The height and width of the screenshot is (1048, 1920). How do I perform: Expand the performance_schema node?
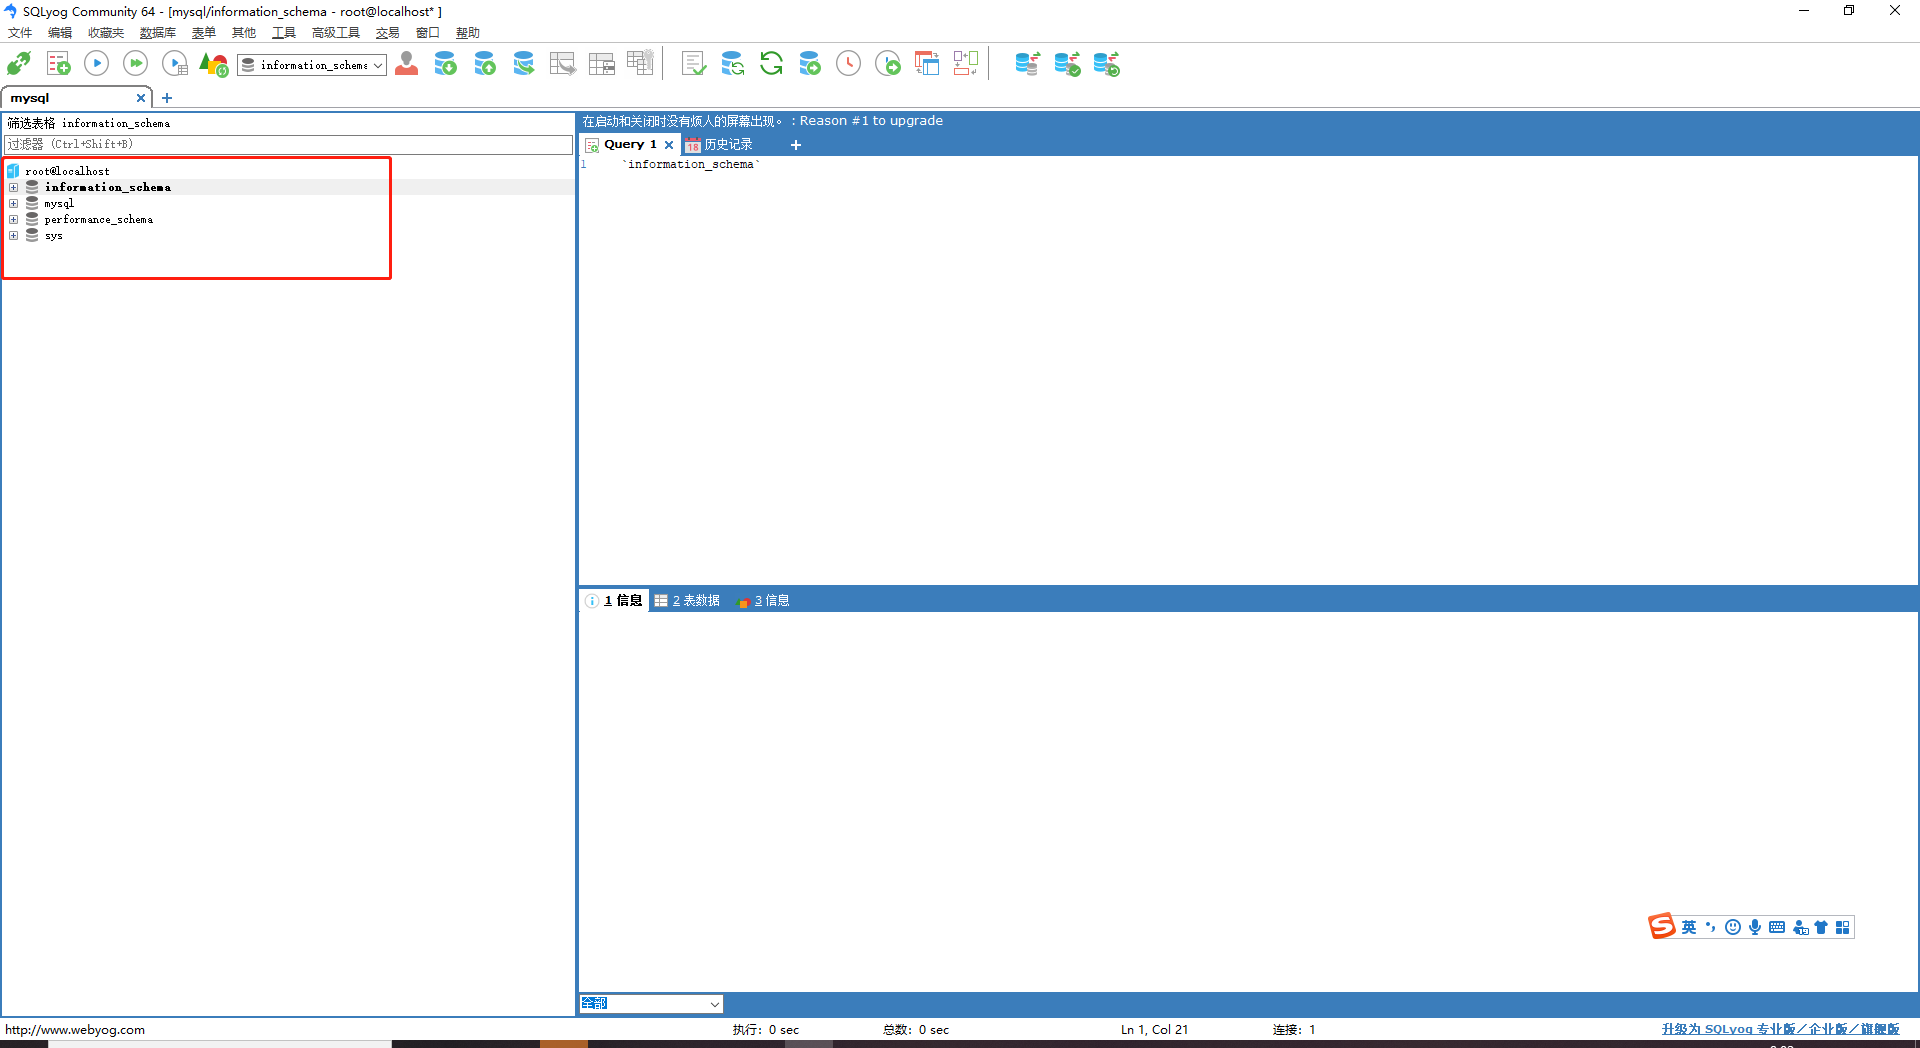coord(14,219)
